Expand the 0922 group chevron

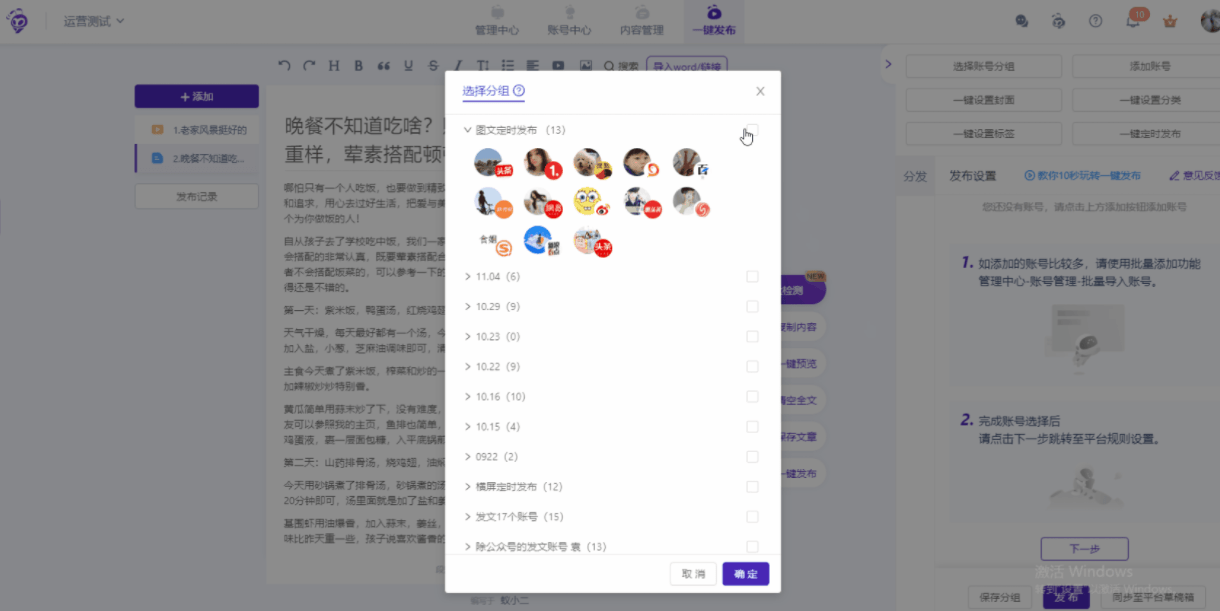click(467, 457)
